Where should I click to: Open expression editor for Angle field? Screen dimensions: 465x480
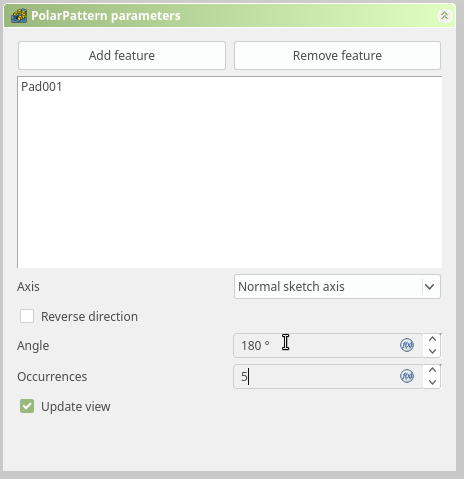point(407,345)
